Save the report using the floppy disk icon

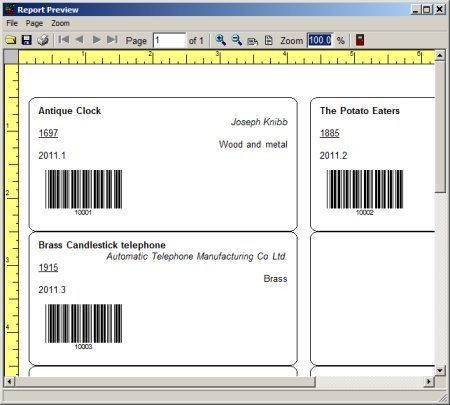point(27,40)
